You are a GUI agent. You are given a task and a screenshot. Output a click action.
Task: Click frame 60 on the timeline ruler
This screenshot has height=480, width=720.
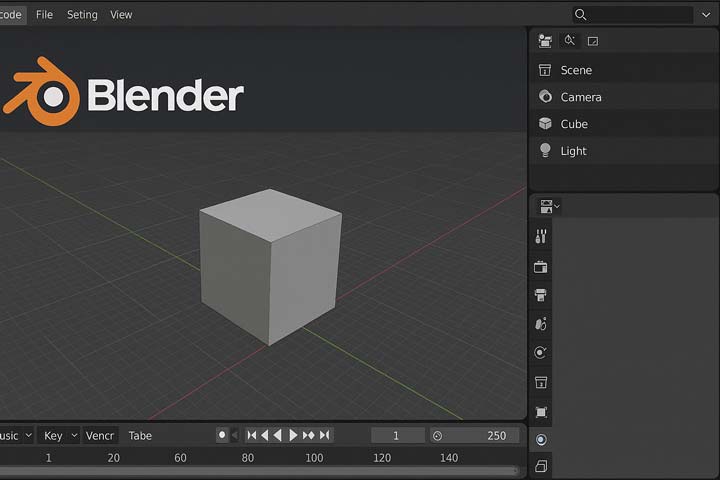pyautogui.click(x=180, y=458)
